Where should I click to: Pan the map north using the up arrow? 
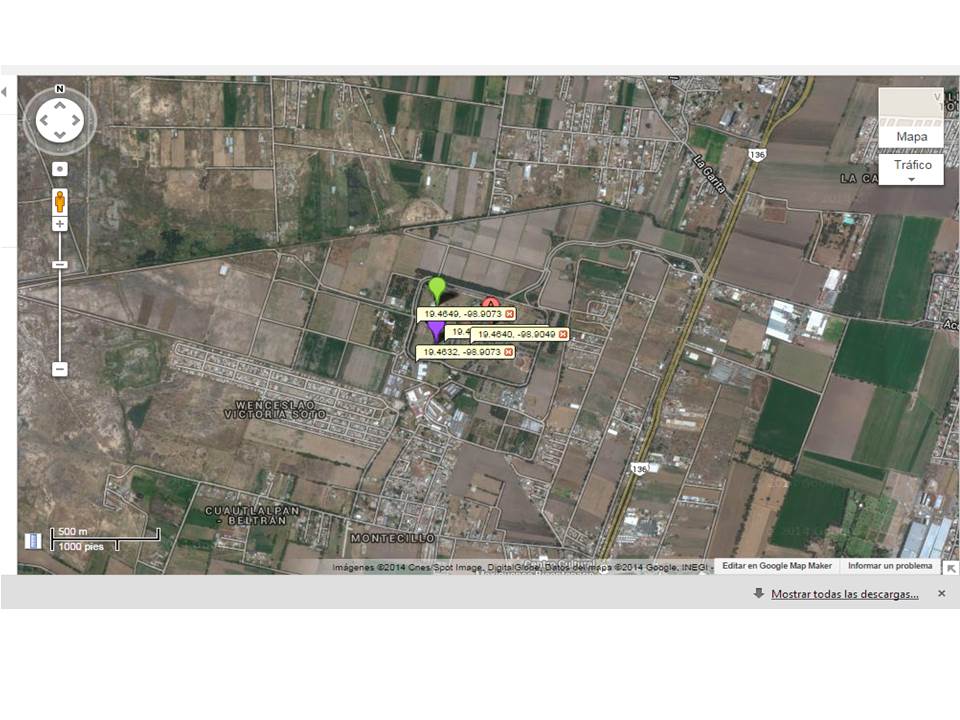[60, 104]
